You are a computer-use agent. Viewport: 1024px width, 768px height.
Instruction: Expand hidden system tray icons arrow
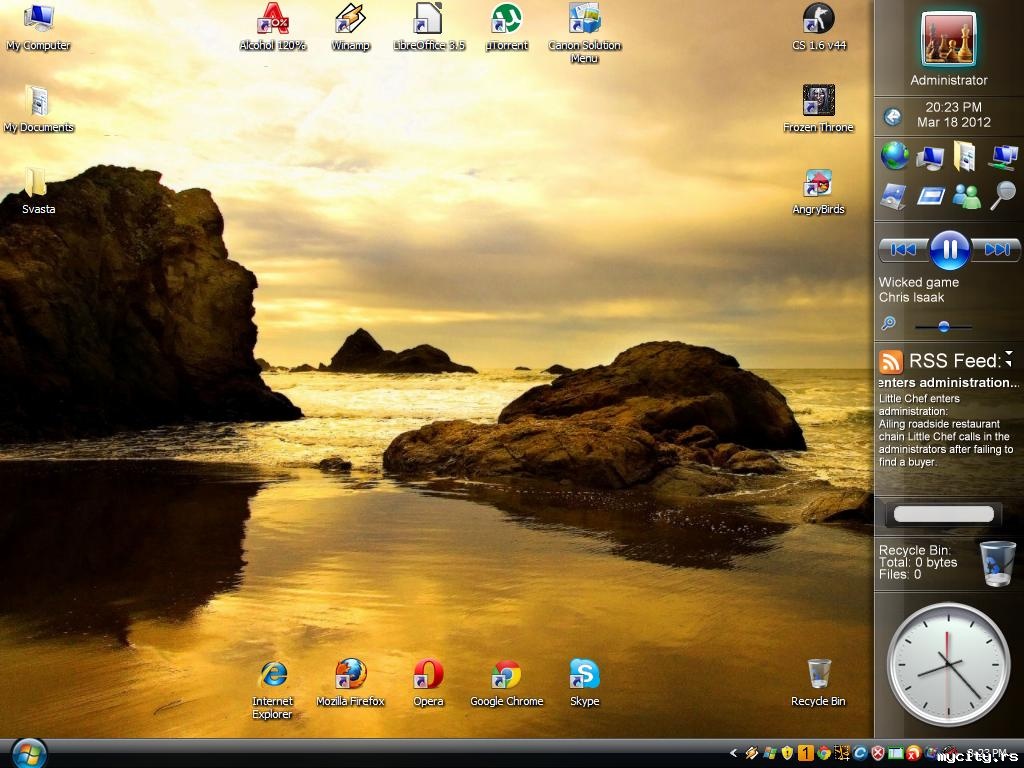(x=733, y=753)
